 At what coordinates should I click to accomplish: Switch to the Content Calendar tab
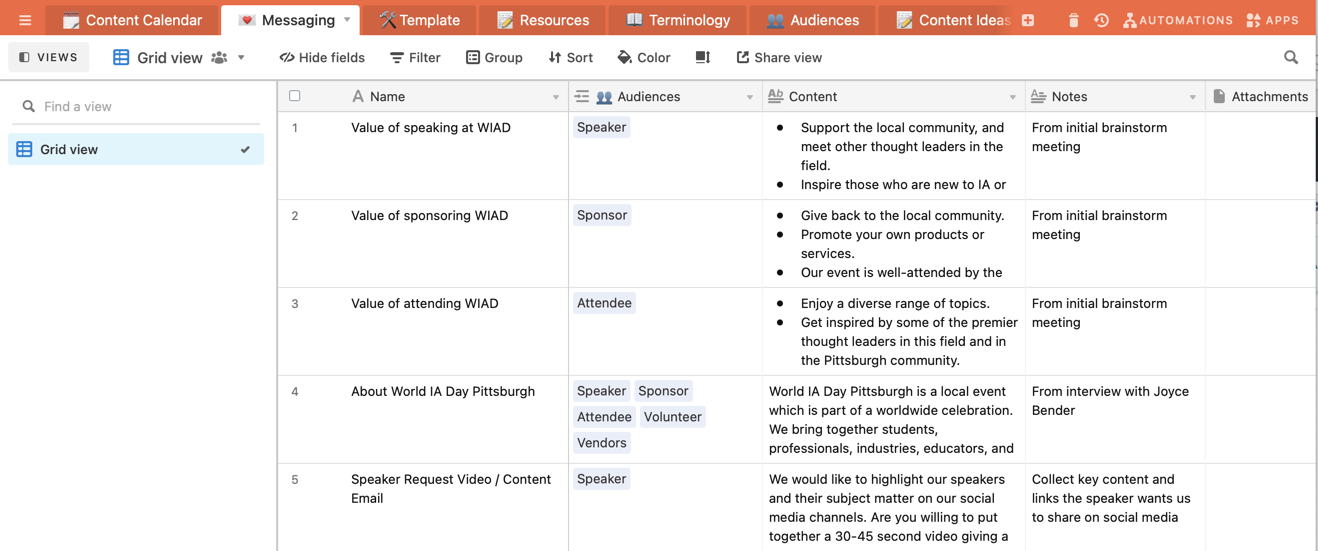[x=132, y=20]
